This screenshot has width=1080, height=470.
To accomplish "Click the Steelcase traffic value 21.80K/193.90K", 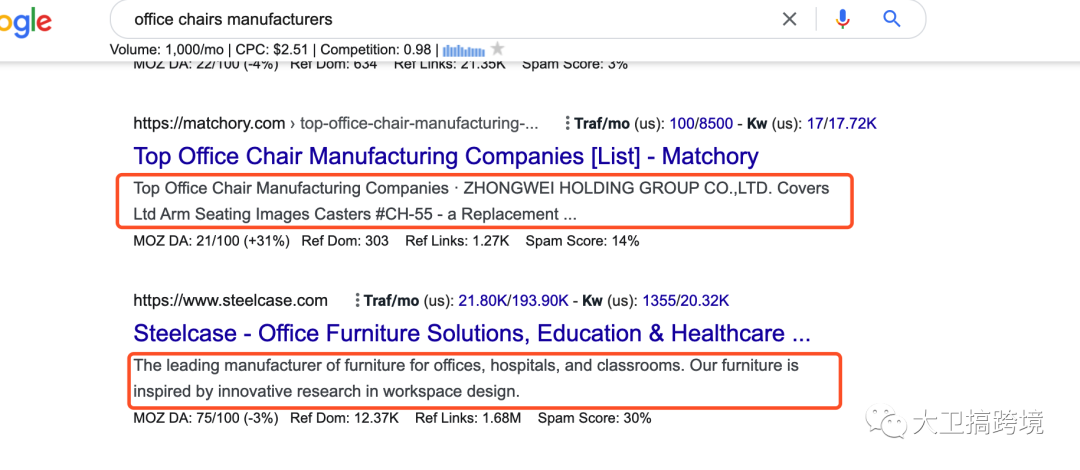I will pyautogui.click(x=513, y=300).
